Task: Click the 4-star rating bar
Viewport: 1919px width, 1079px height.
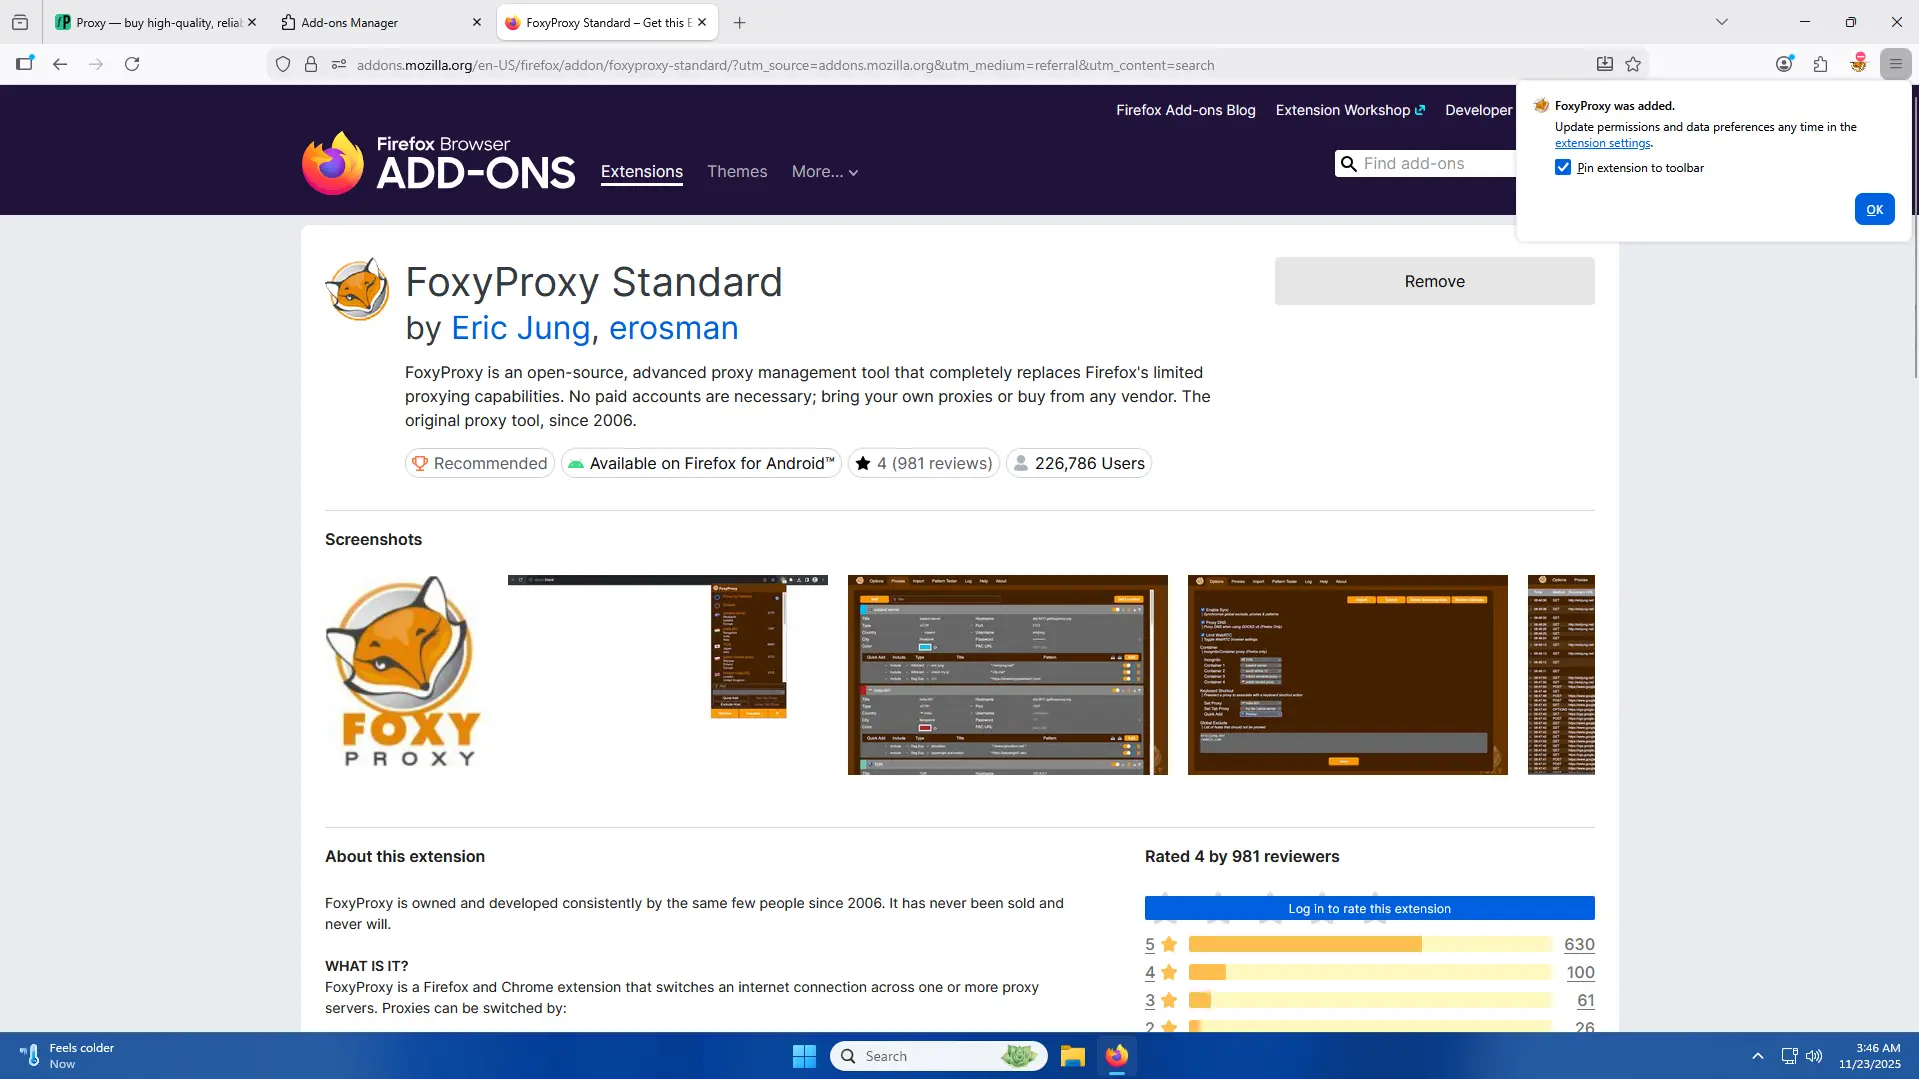Action: click(x=1369, y=972)
